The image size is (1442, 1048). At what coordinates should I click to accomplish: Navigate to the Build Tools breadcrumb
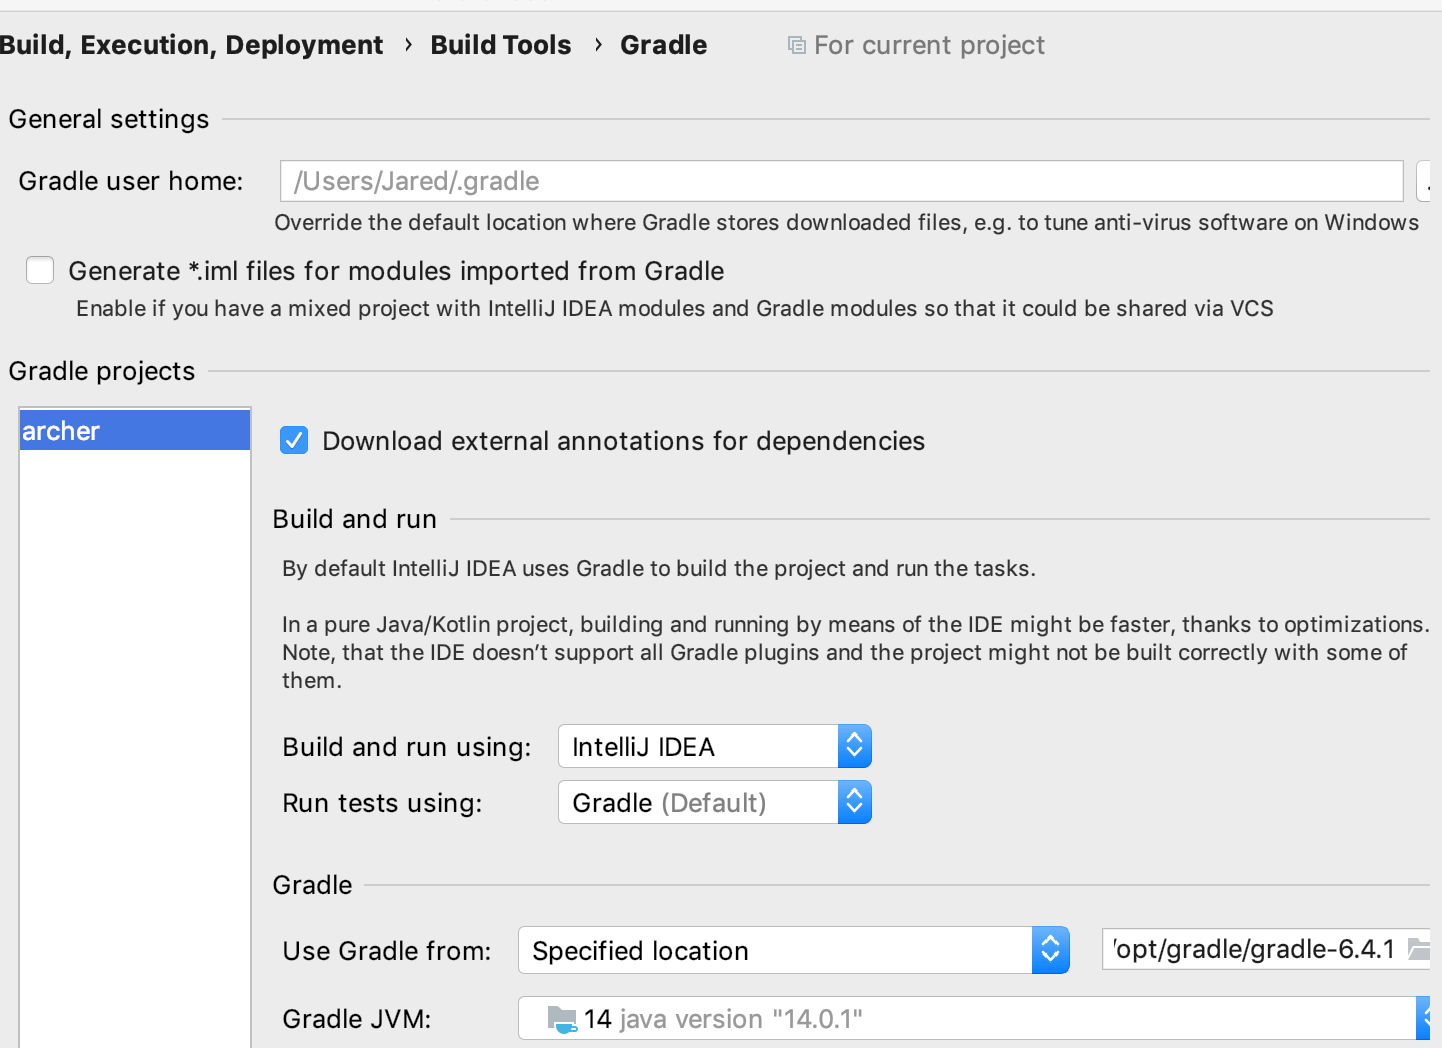point(501,45)
